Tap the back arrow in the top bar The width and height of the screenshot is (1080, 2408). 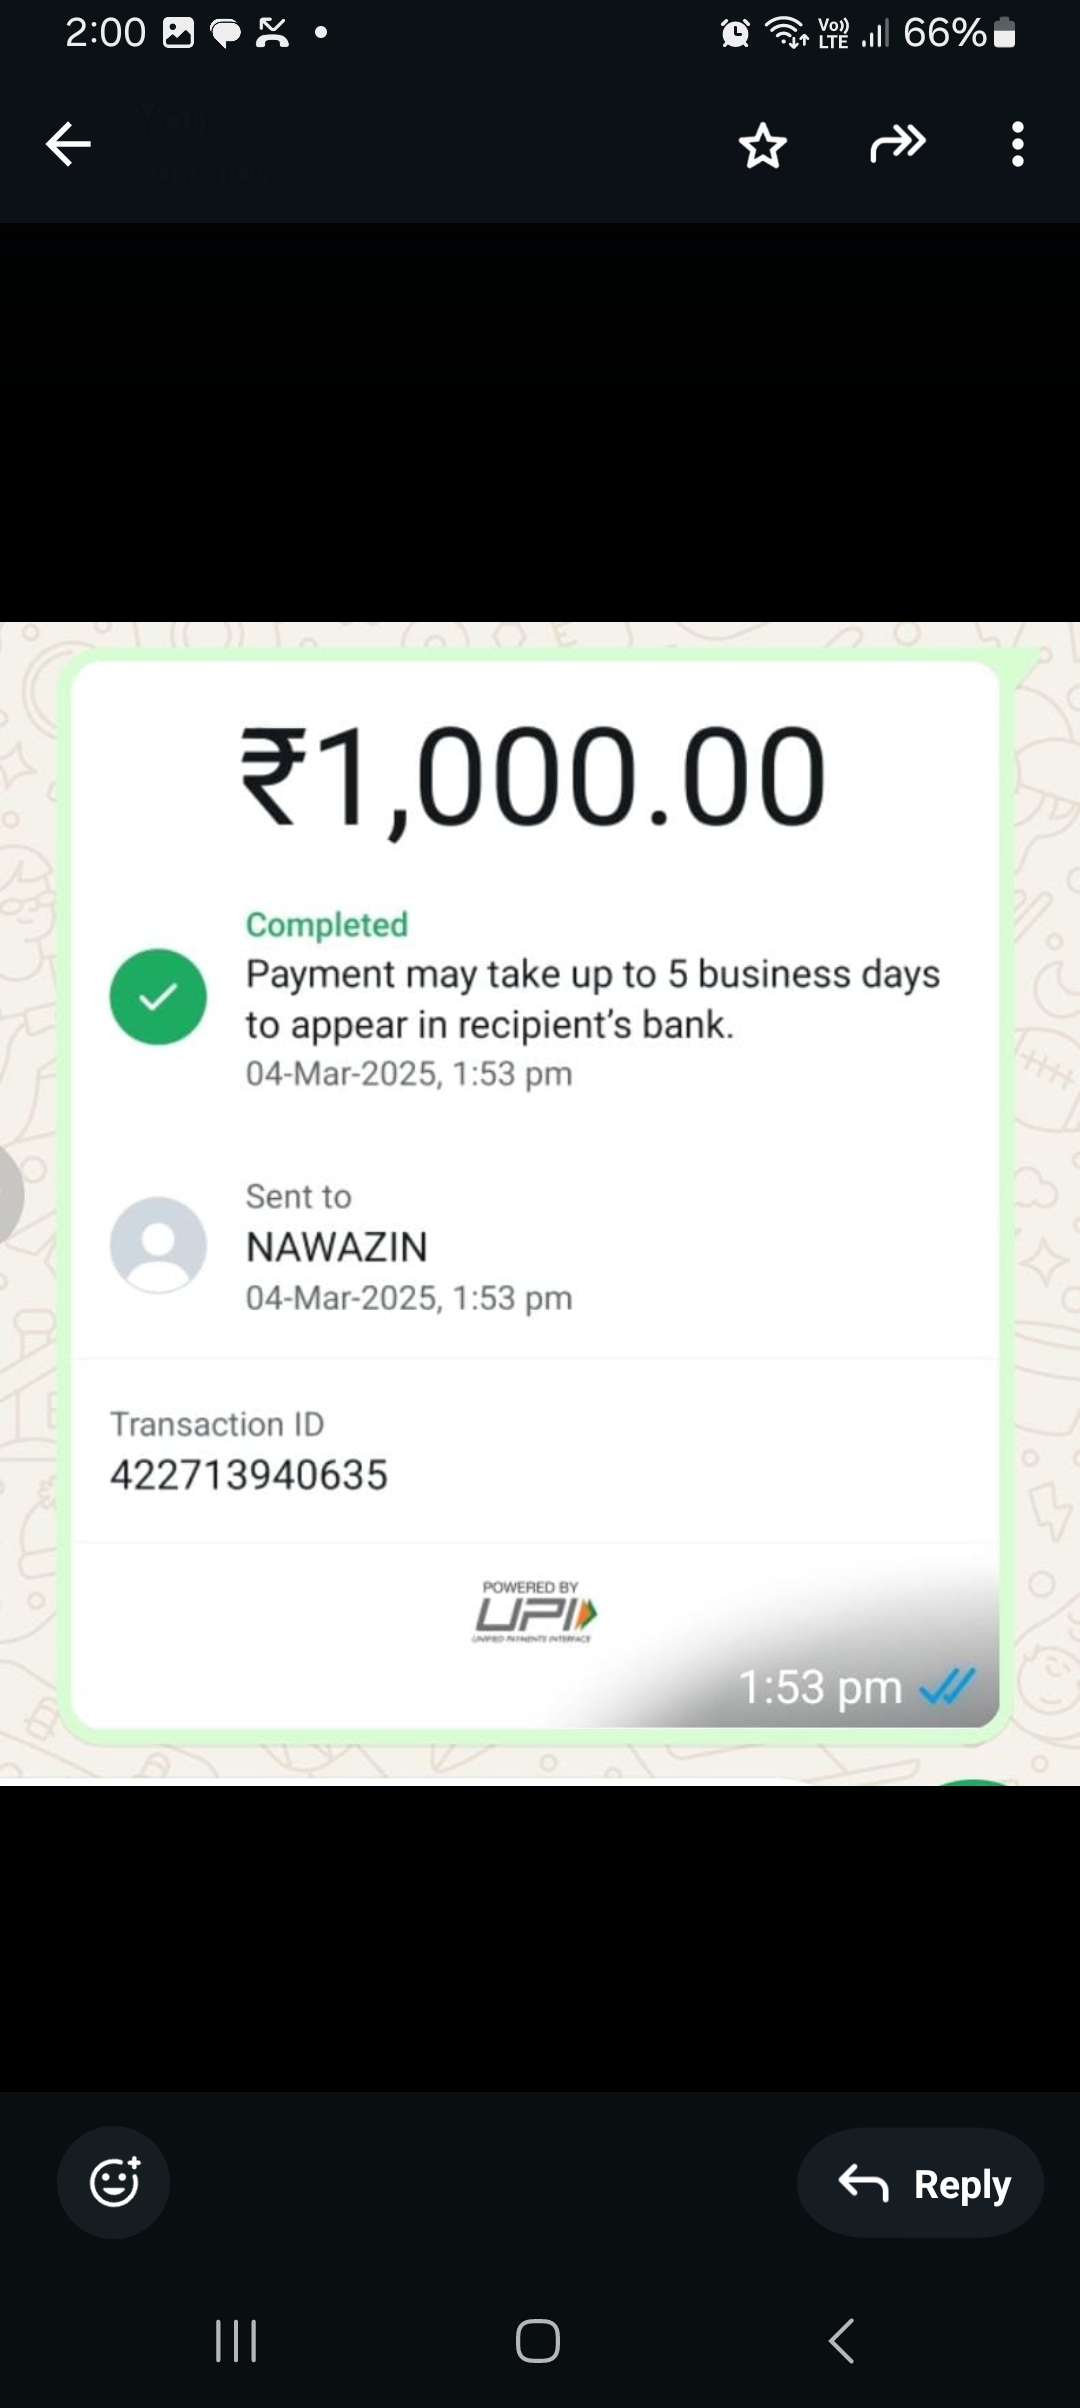(68, 144)
